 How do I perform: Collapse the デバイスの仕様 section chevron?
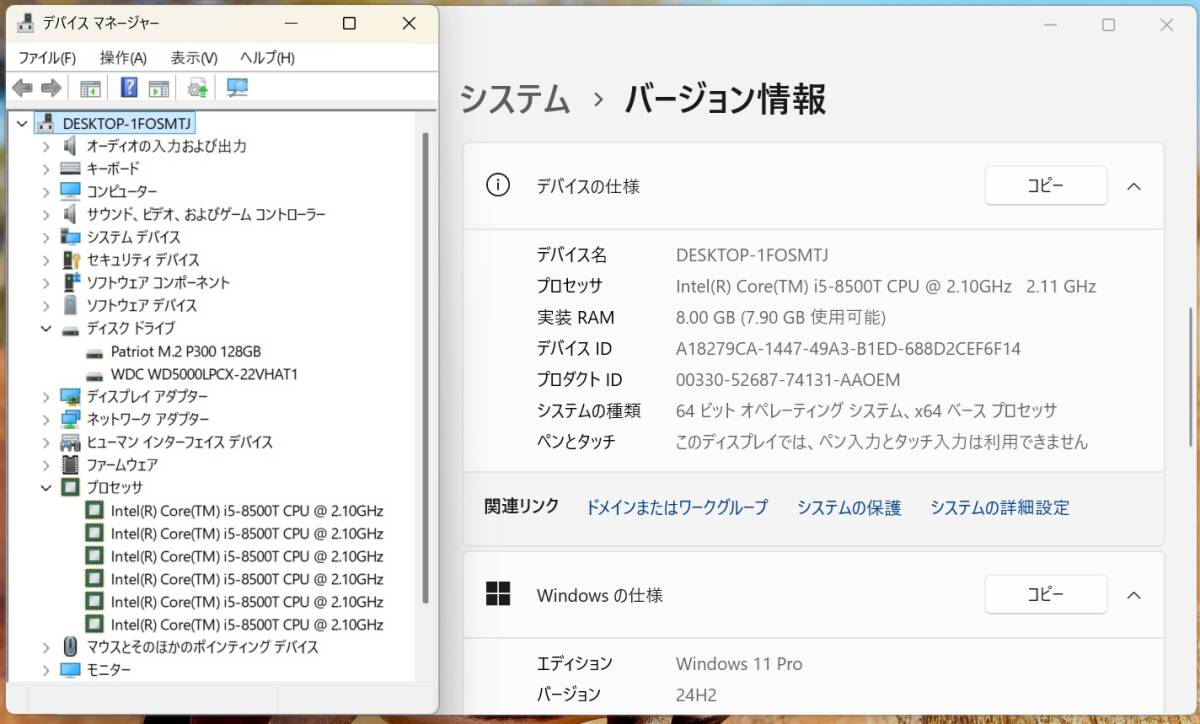coord(1133,186)
